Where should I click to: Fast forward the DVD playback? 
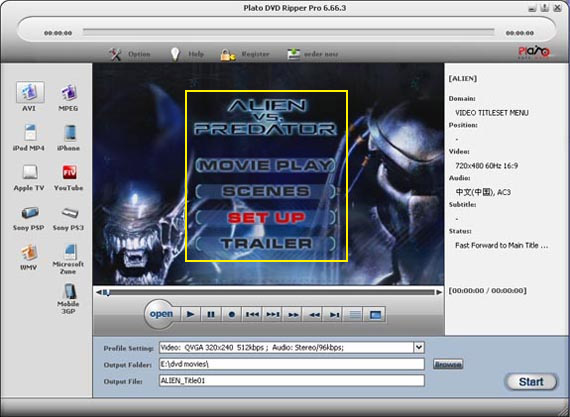pyautogui.click(x=293, y=314)
